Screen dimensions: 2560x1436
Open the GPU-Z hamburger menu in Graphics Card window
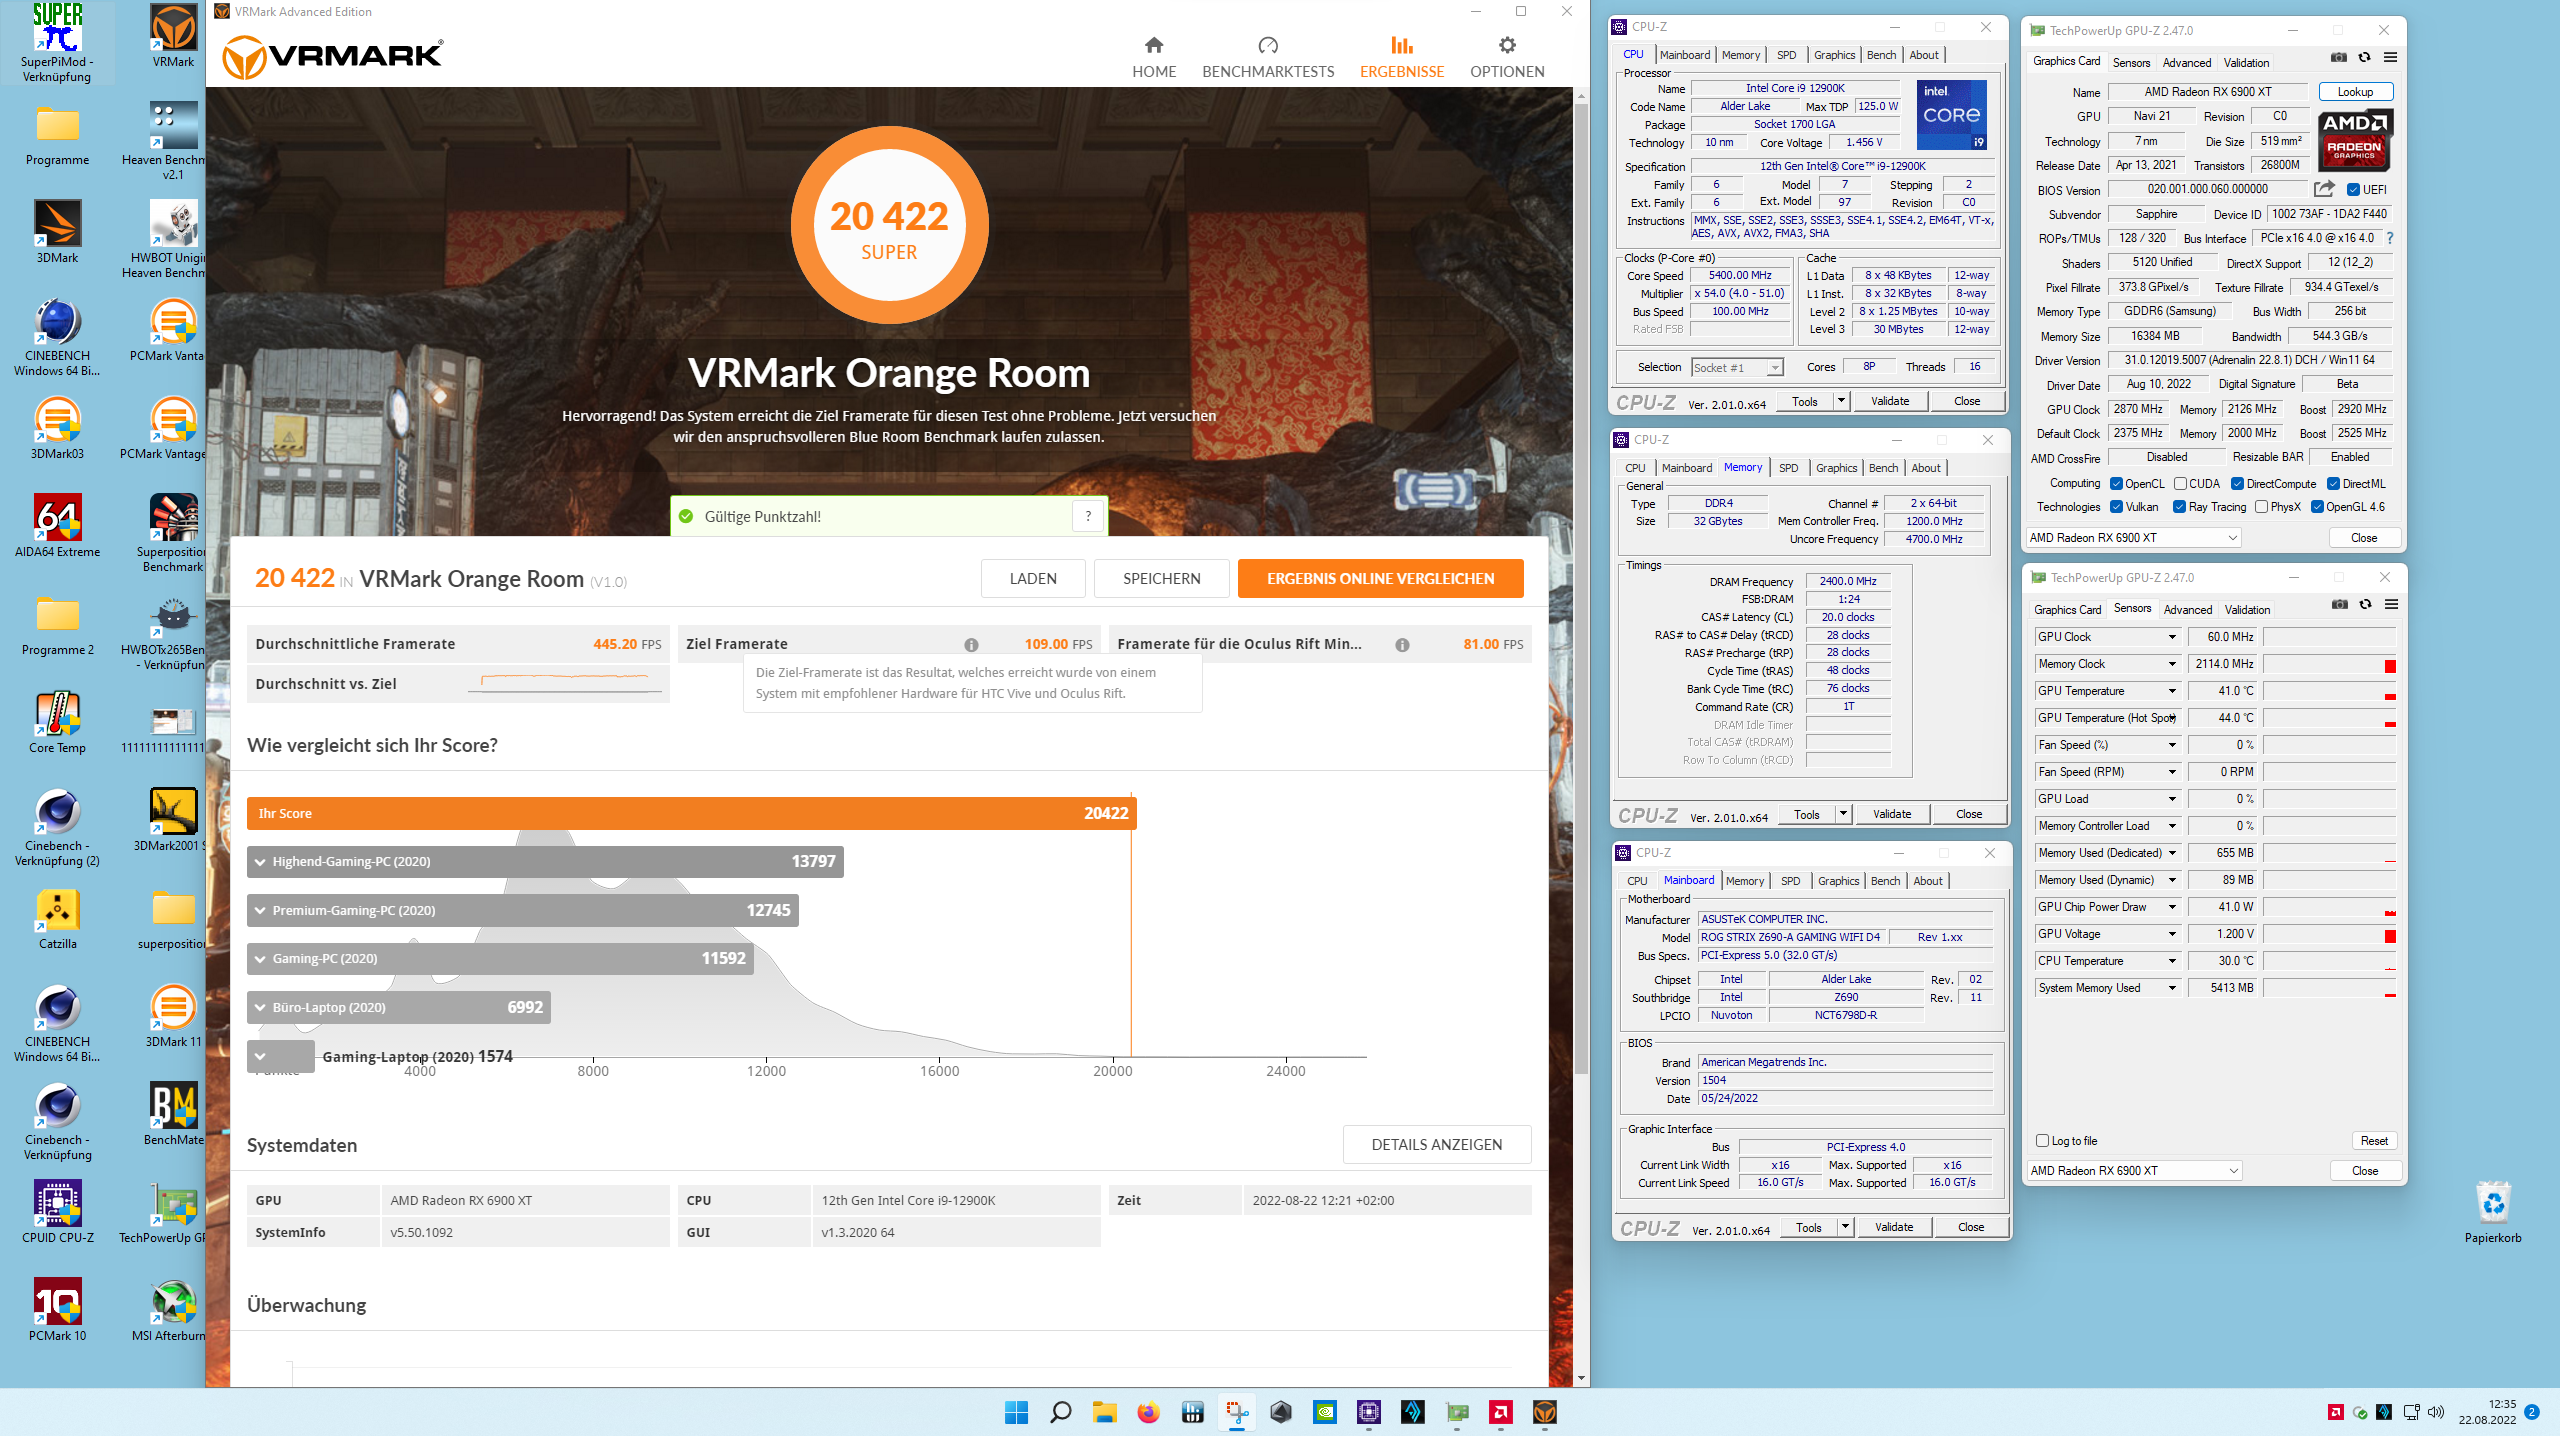(2390, 57)
